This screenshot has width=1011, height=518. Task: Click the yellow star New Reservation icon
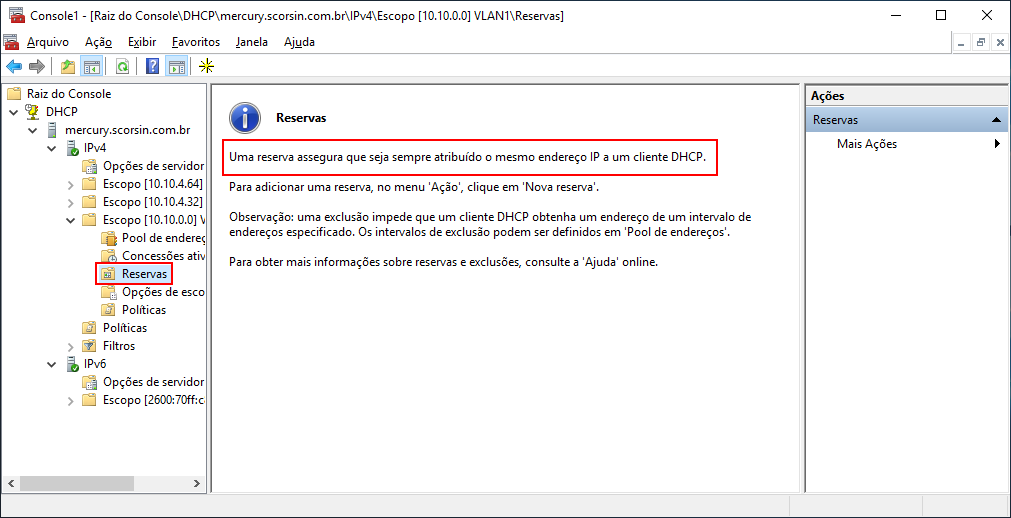[206, 66]
